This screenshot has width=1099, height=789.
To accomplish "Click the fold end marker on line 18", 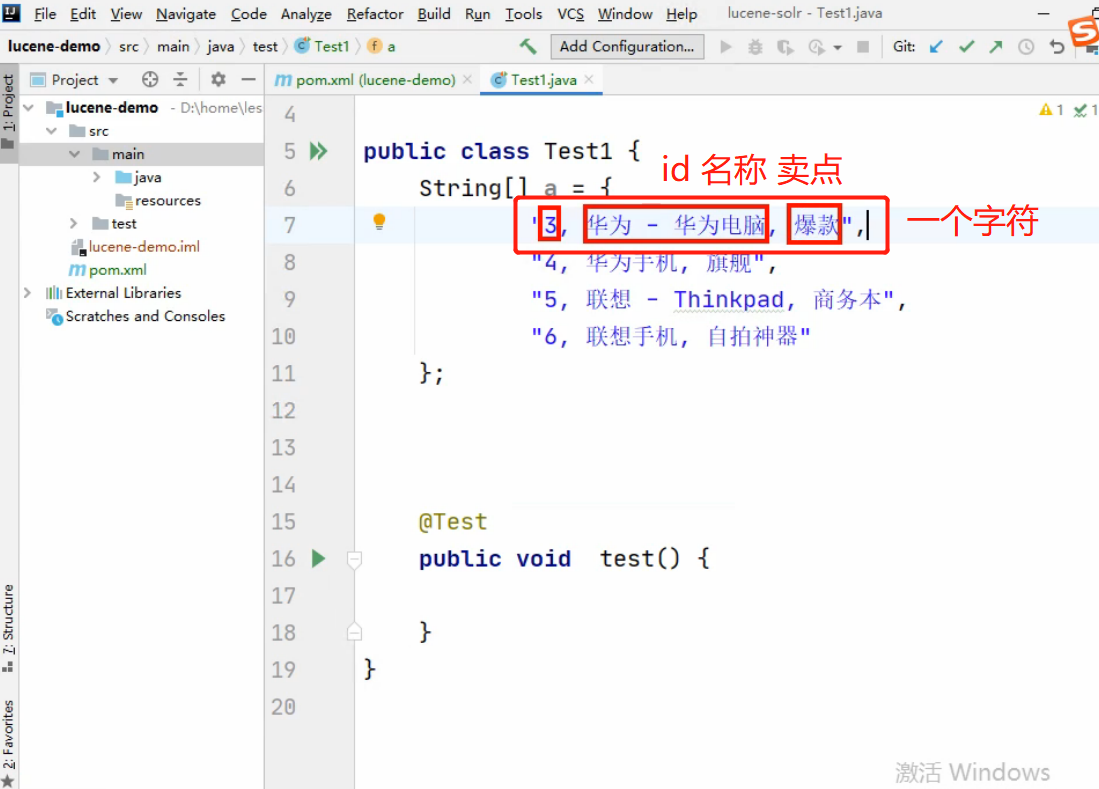I will [x=355, y=632].
